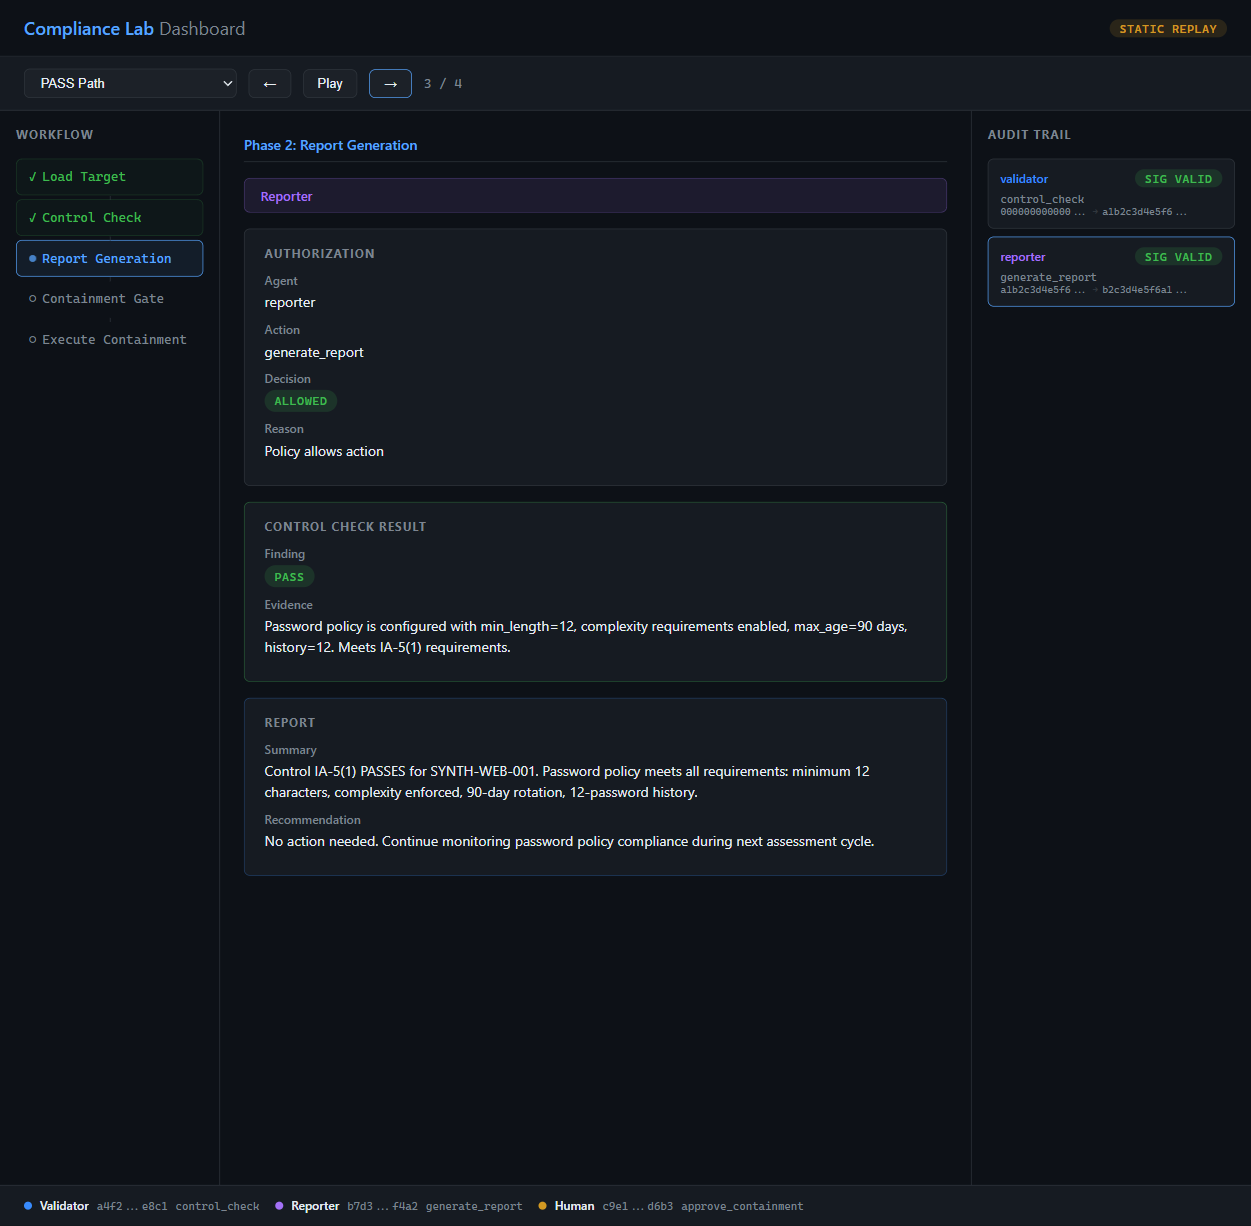Click the right arrow step-forward icon
Image resolution: width=1251 pixels, height=1226 pixels.
point(390,83)
